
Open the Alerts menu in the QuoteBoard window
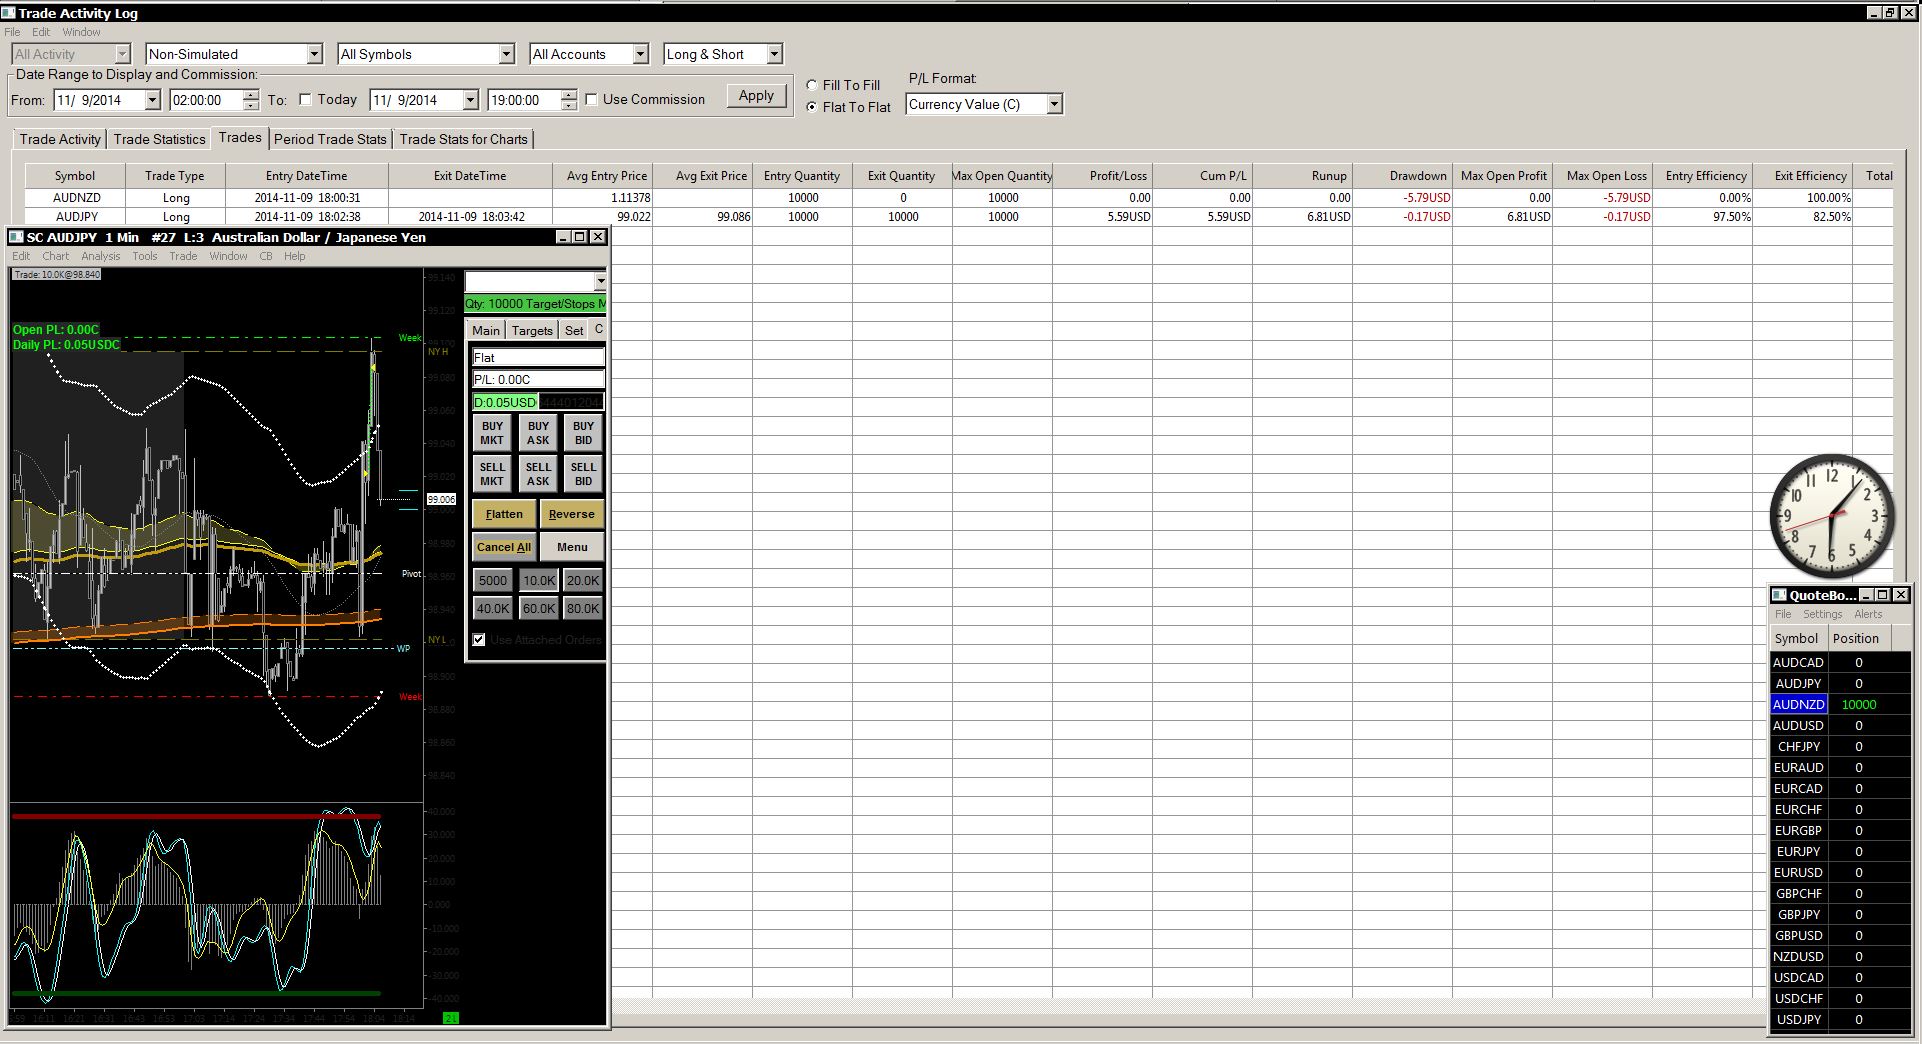[1868, 614]
